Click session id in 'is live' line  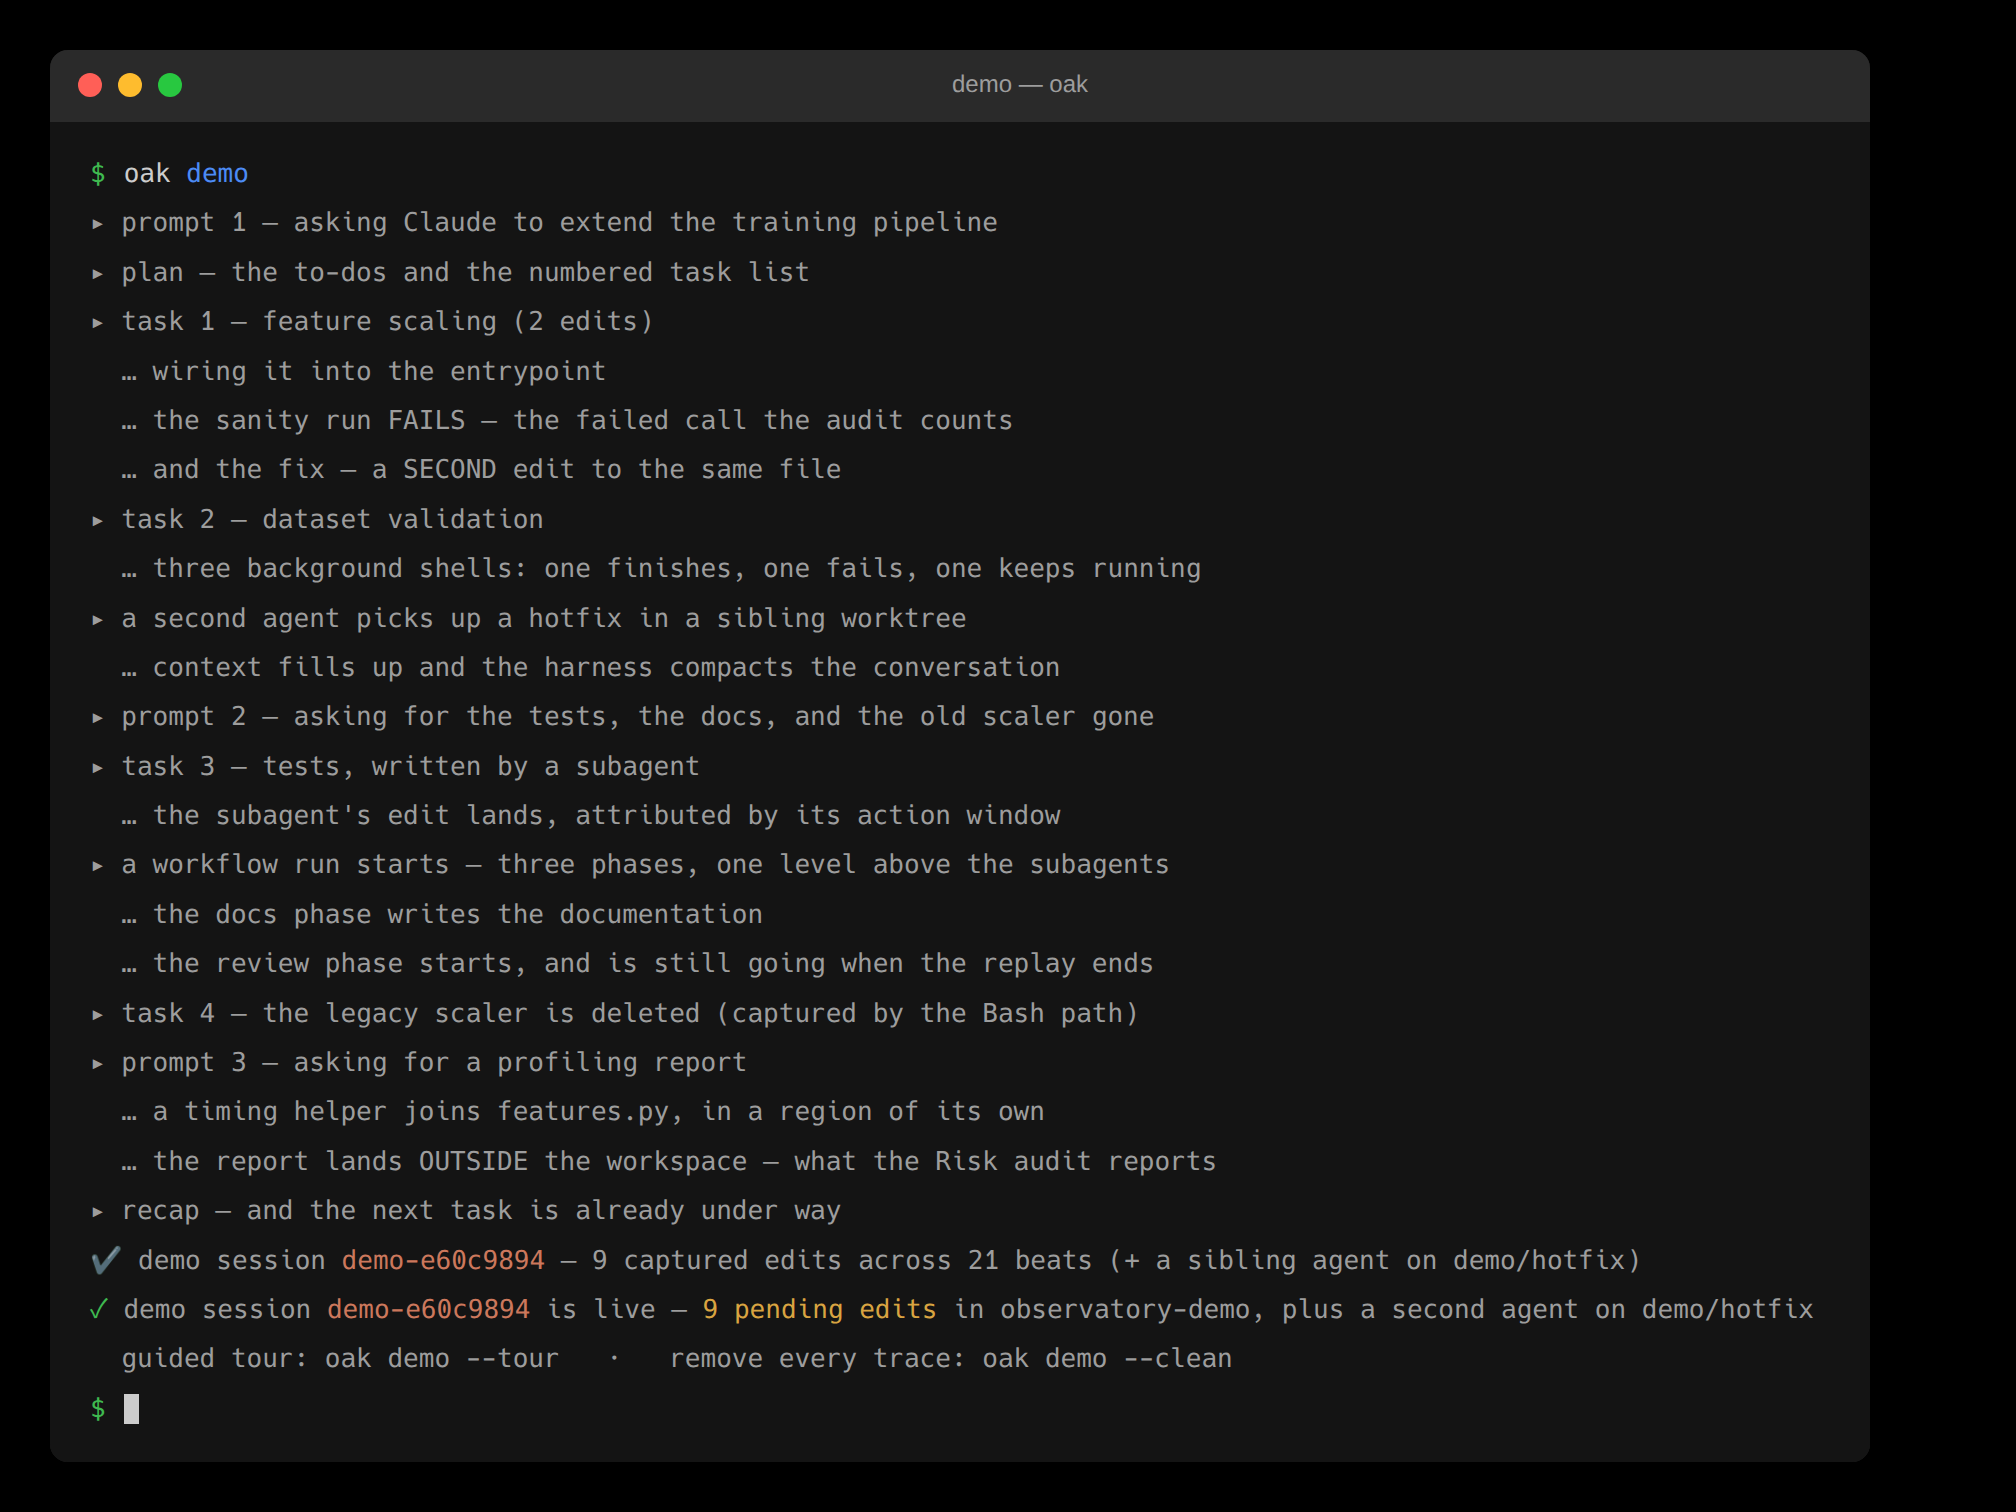[428, 1309]
